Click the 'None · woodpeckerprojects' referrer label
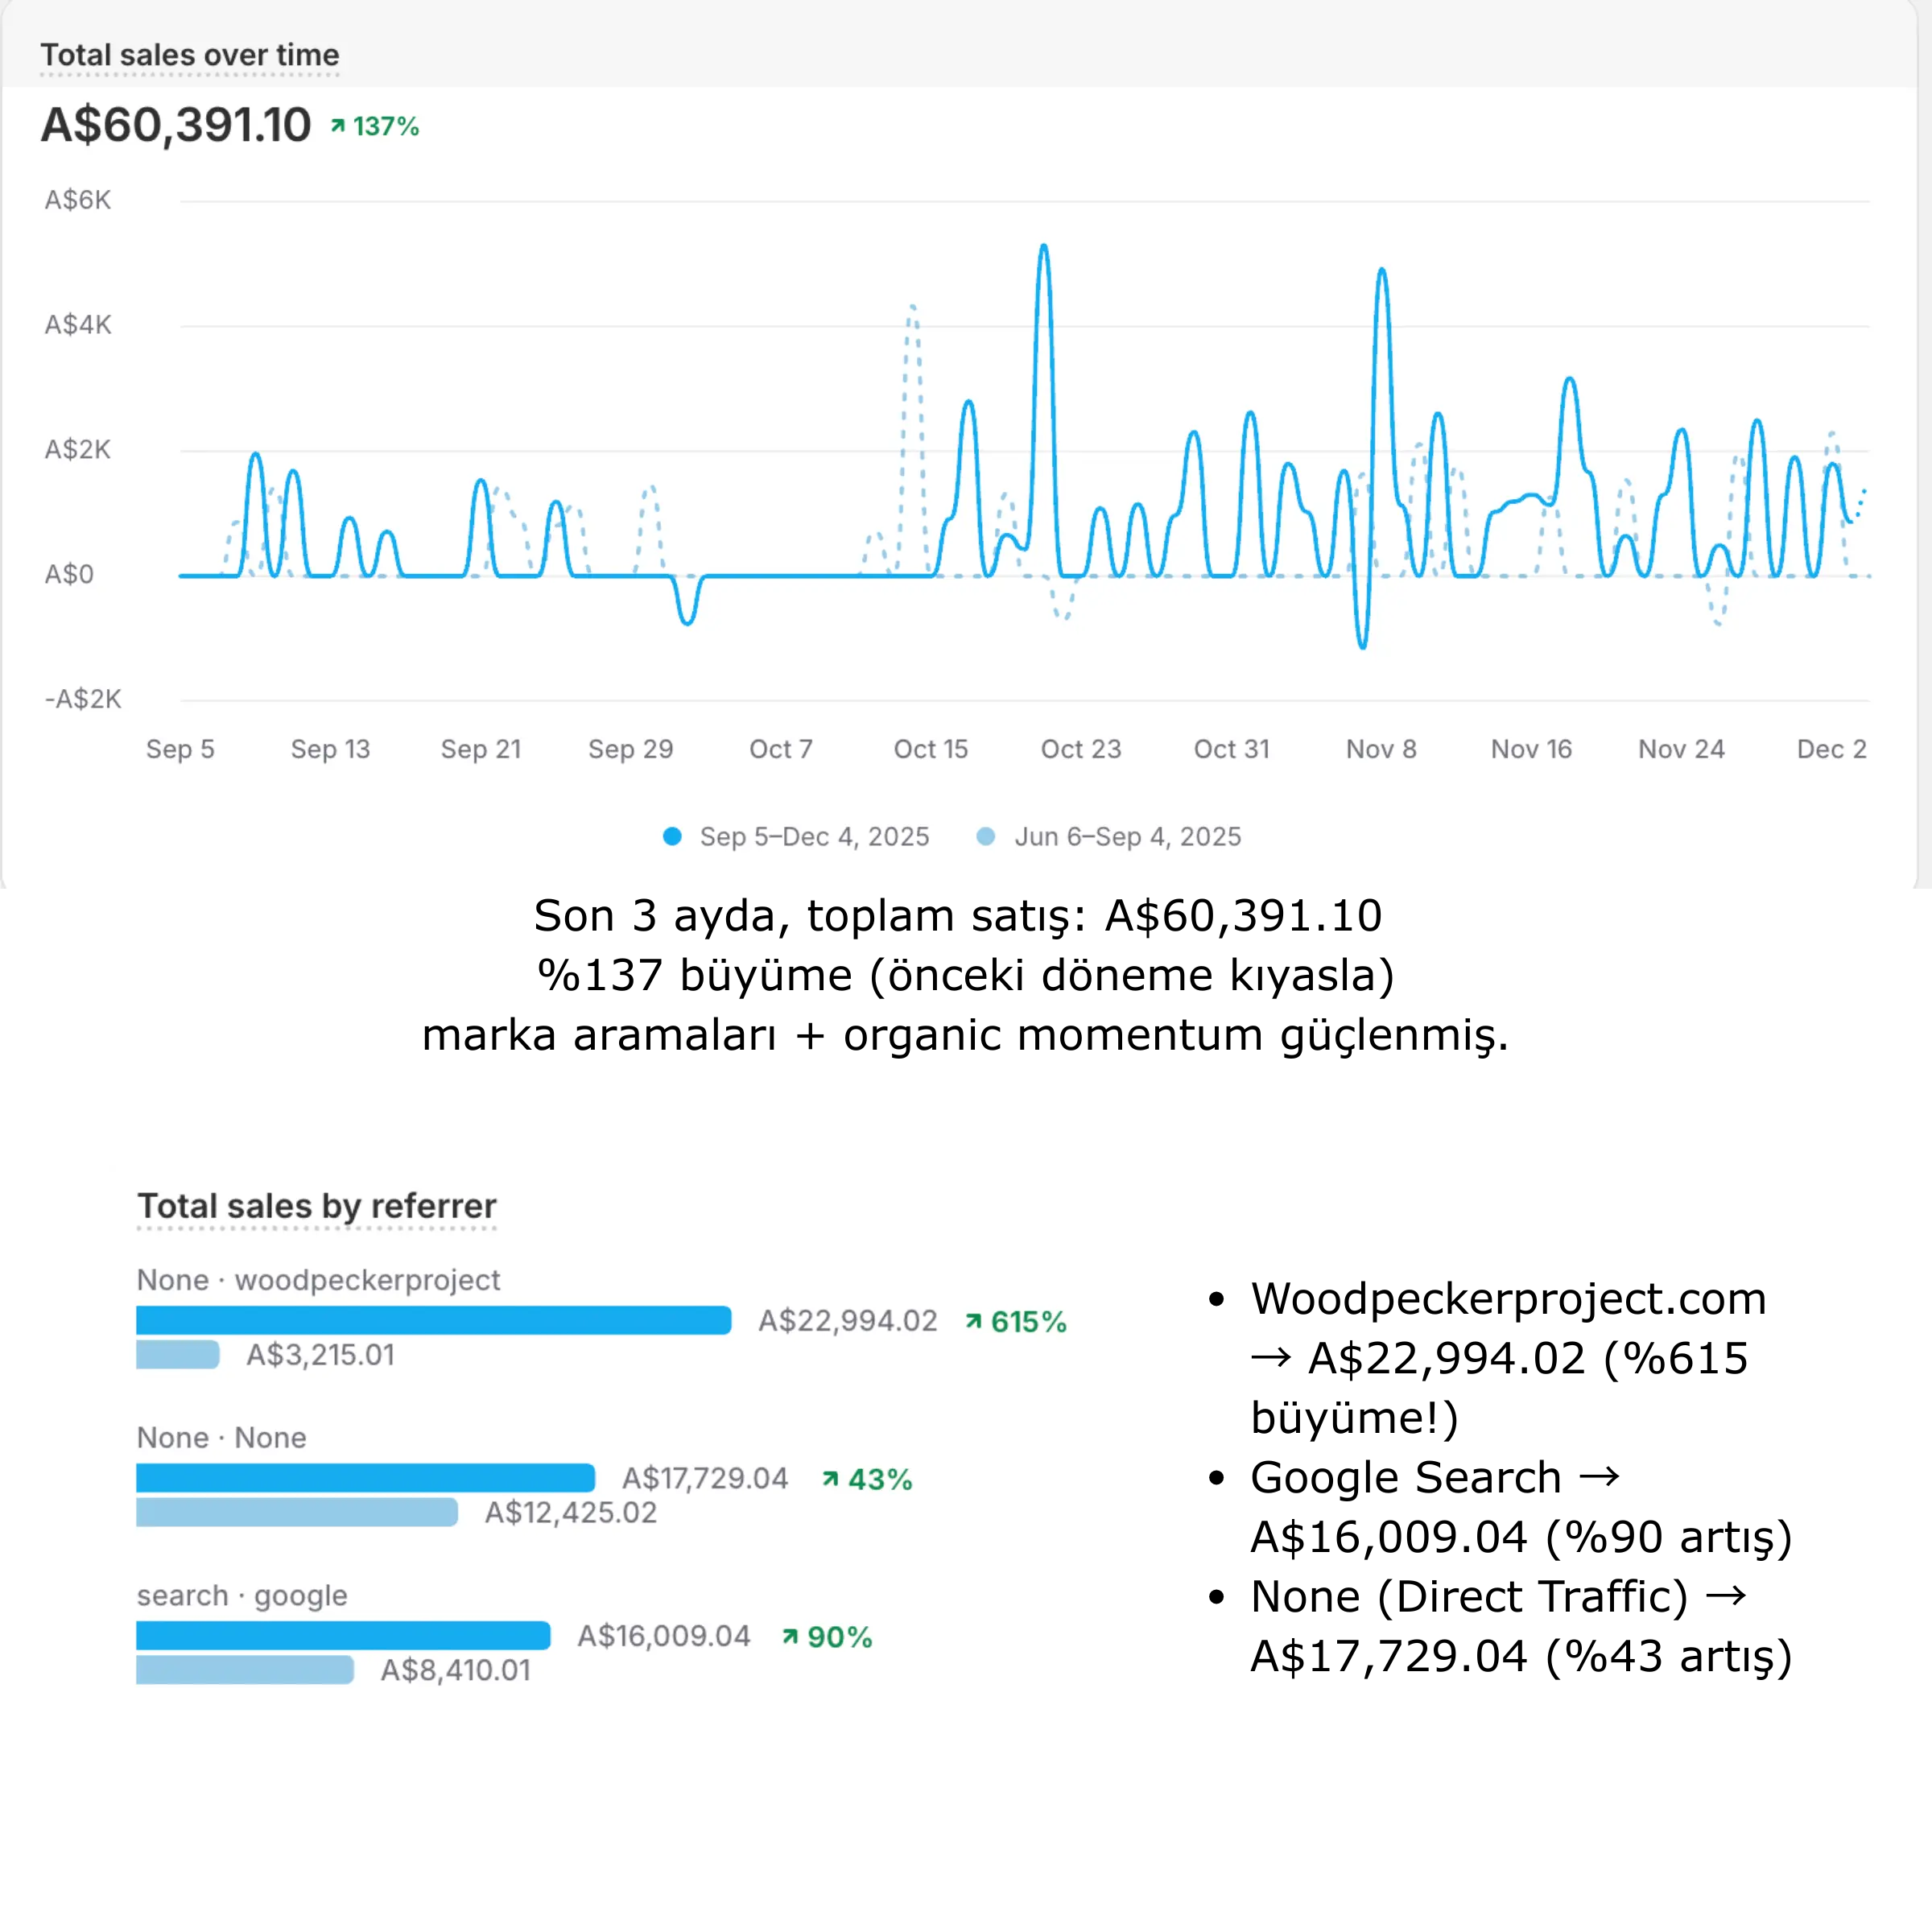 click(x=318, y=1280)
